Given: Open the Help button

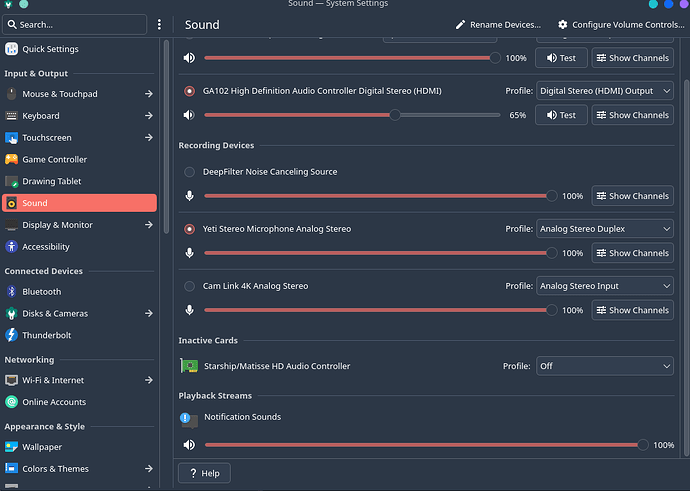Looking at the screenshot, I should click(204, 473).
